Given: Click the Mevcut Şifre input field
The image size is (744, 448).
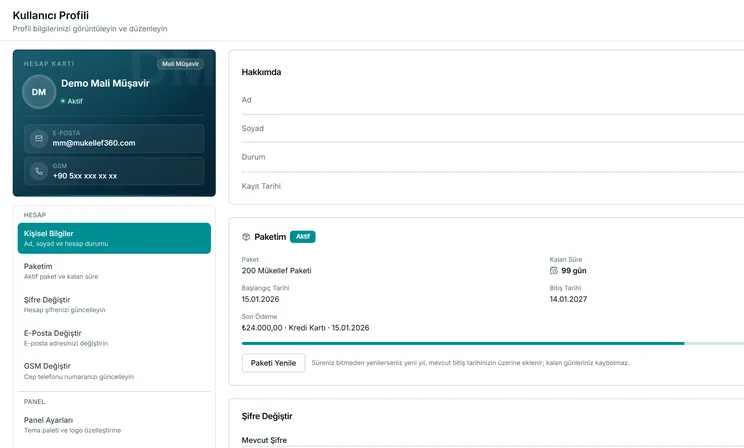Looking at the screenshot, I should tap(493, 447).
